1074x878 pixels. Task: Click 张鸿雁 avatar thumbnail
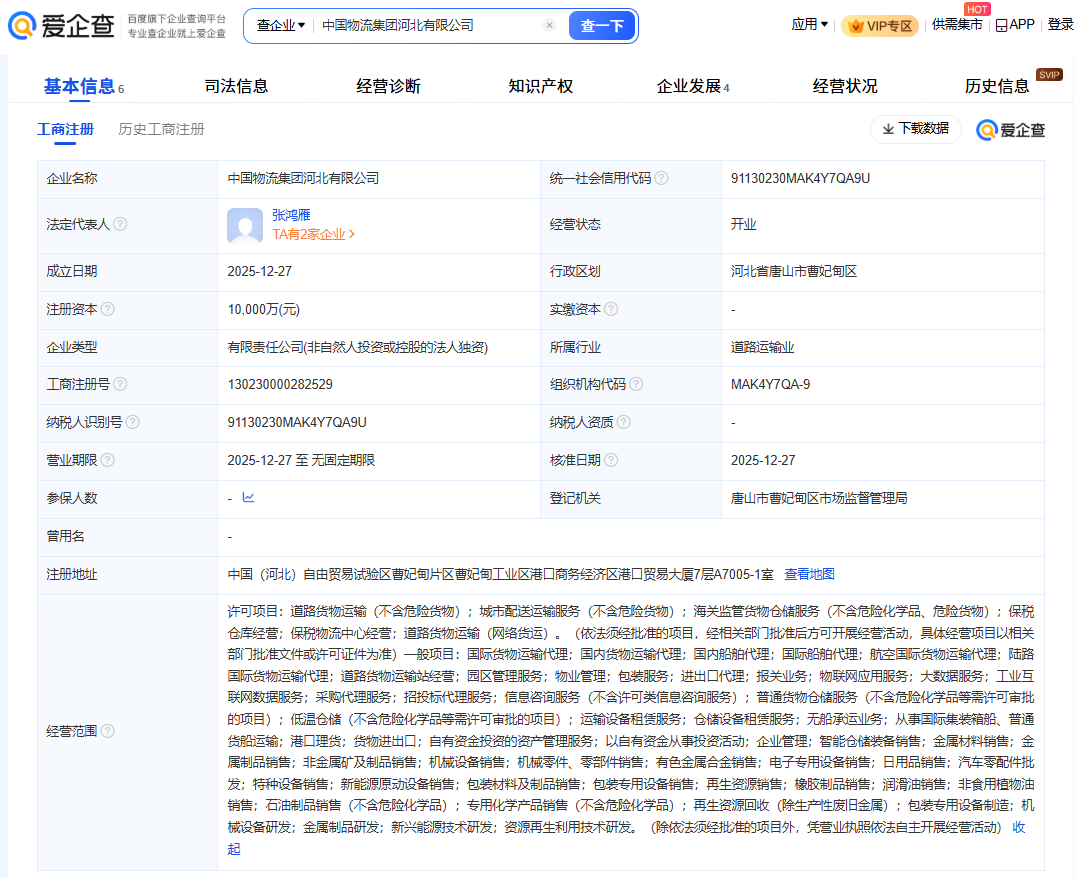coord(245,225)
